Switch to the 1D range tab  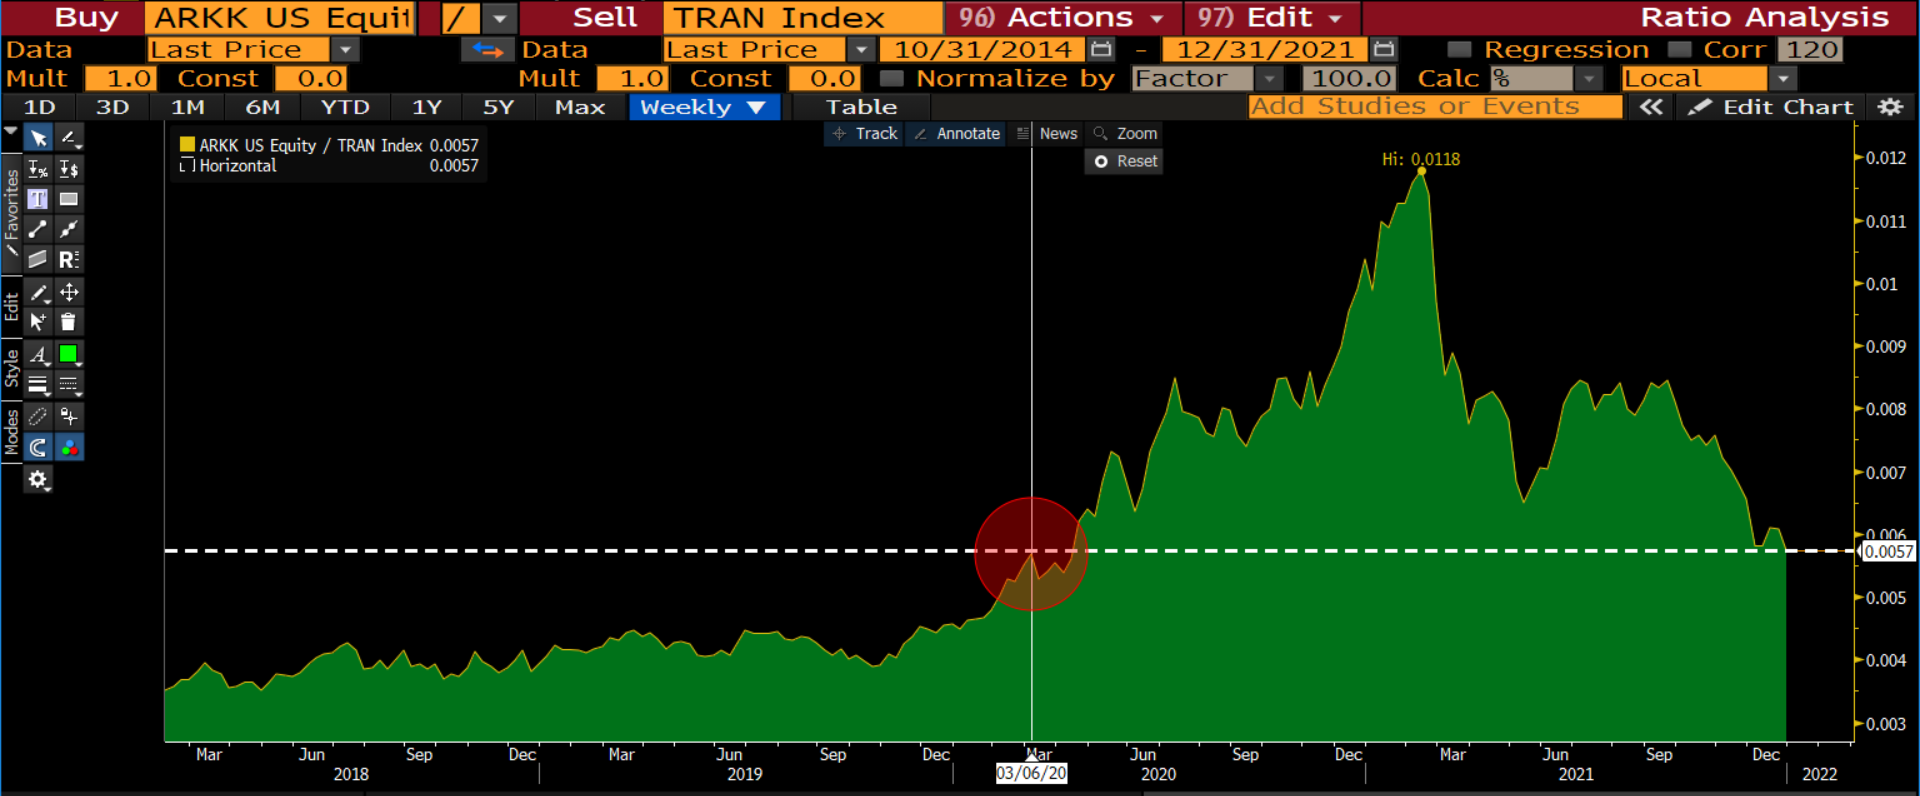pyautogui.click(x=39, y=107)
